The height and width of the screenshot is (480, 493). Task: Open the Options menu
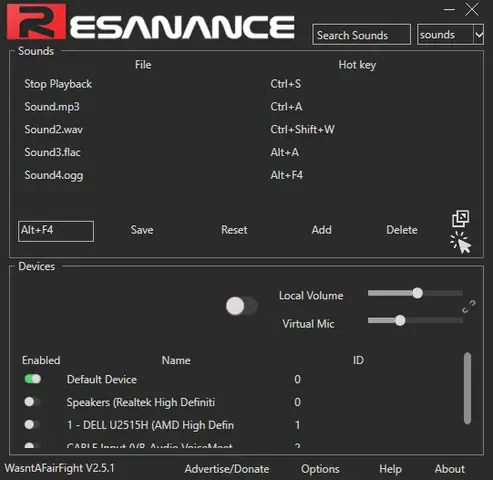tap(320, 469)
